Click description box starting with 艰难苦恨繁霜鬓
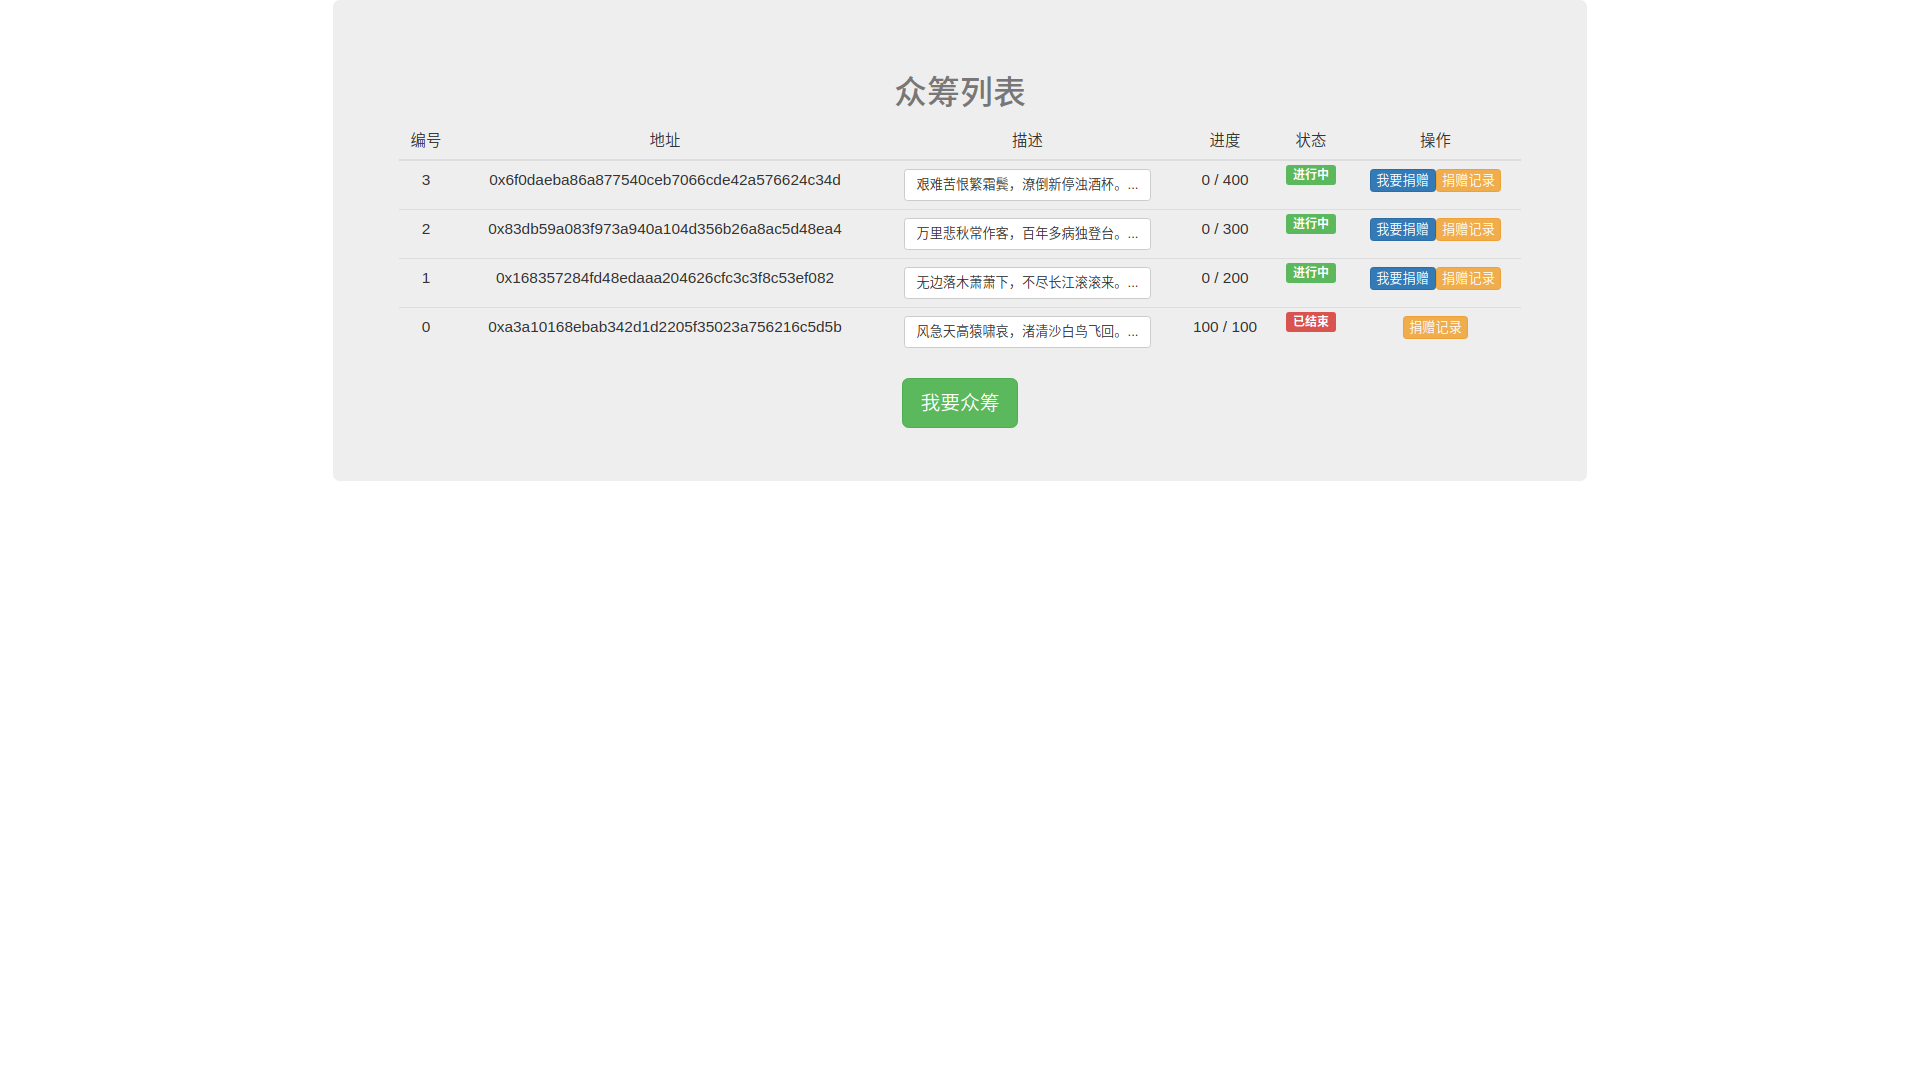The image size is (1920, 1080). coord(1027,185)
